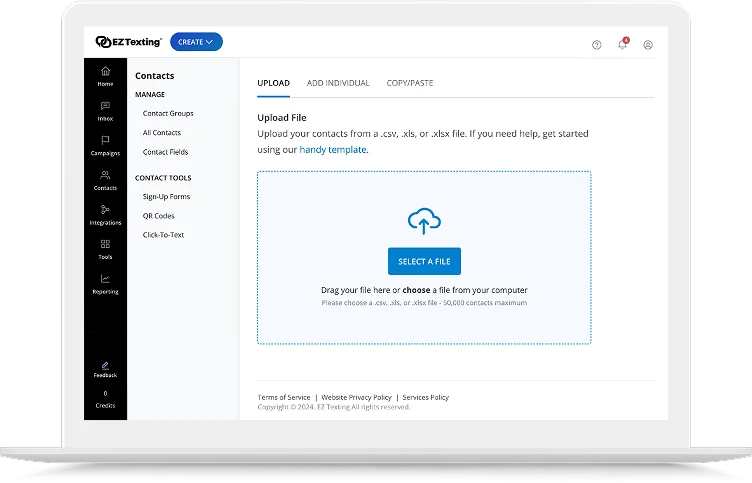Screen dimensions: 752x483
Task: Click the MANAGE section label
Action: point(150,94)
